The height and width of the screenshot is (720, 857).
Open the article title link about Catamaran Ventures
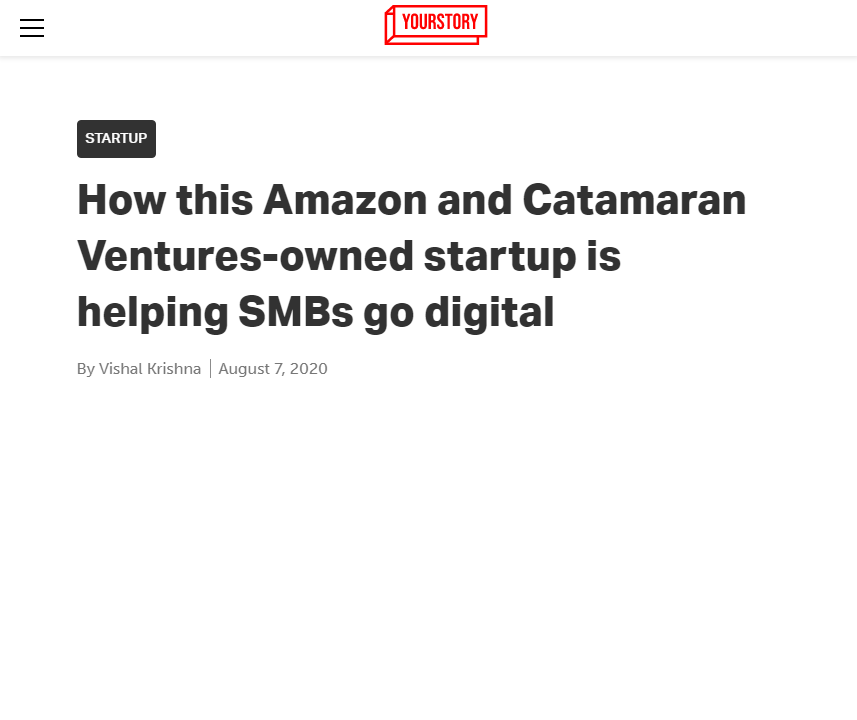[x=411, y=255]
